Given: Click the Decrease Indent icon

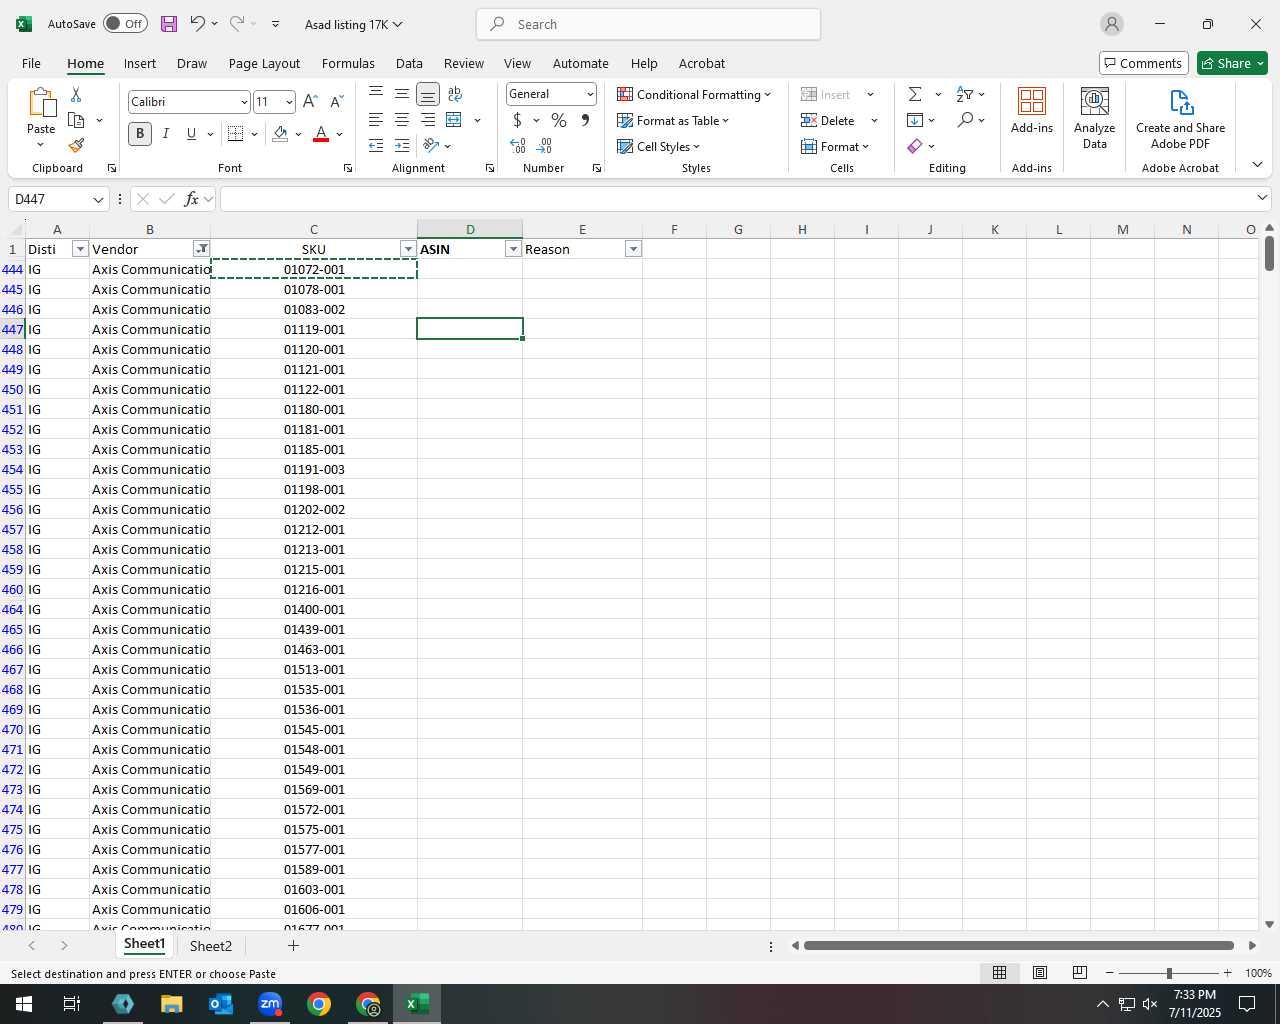Looking at the screenshot, I should coord(376,146).
